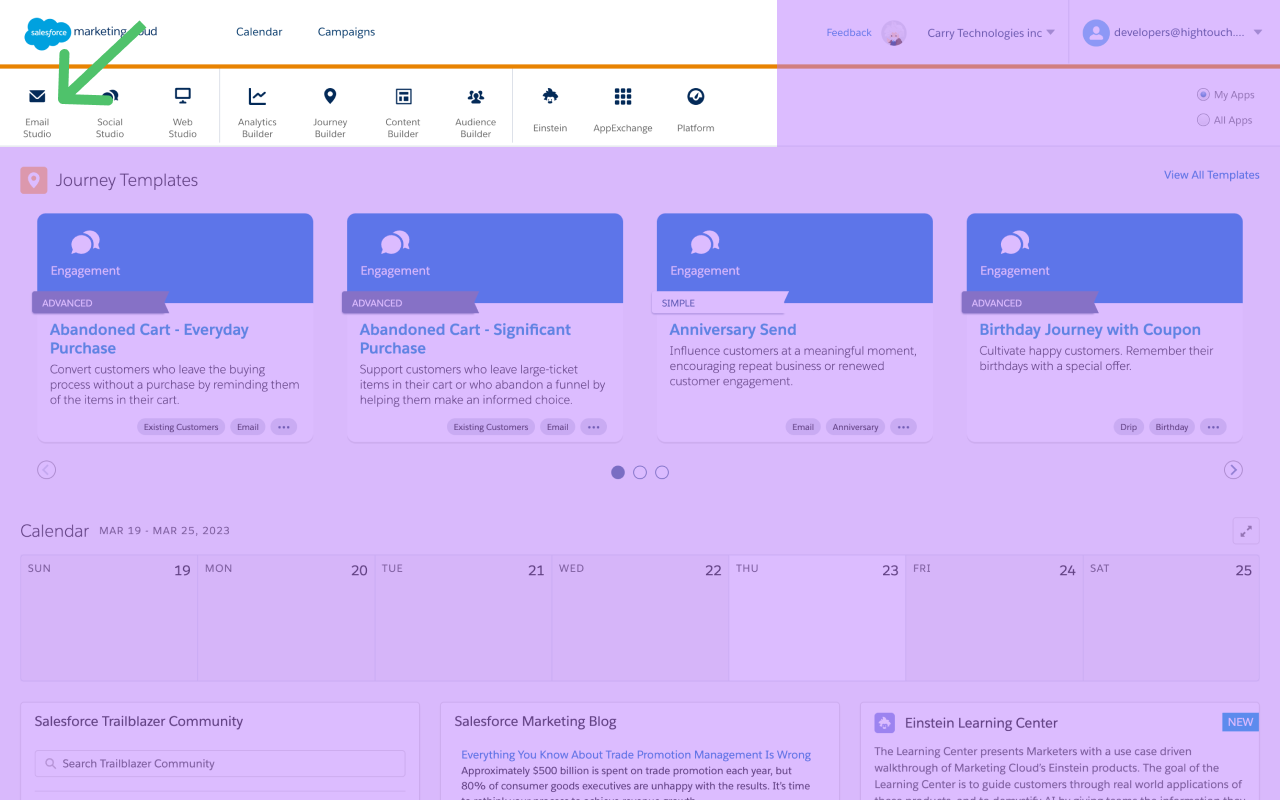The width and height of the screenshot is (1280, 801).
Task: Open Content Builder
Action: (x=403, y=111)
